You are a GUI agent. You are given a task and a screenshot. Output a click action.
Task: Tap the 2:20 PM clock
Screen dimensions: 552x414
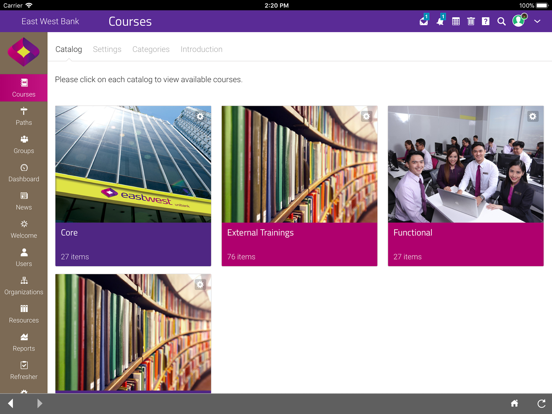[276, 5]
